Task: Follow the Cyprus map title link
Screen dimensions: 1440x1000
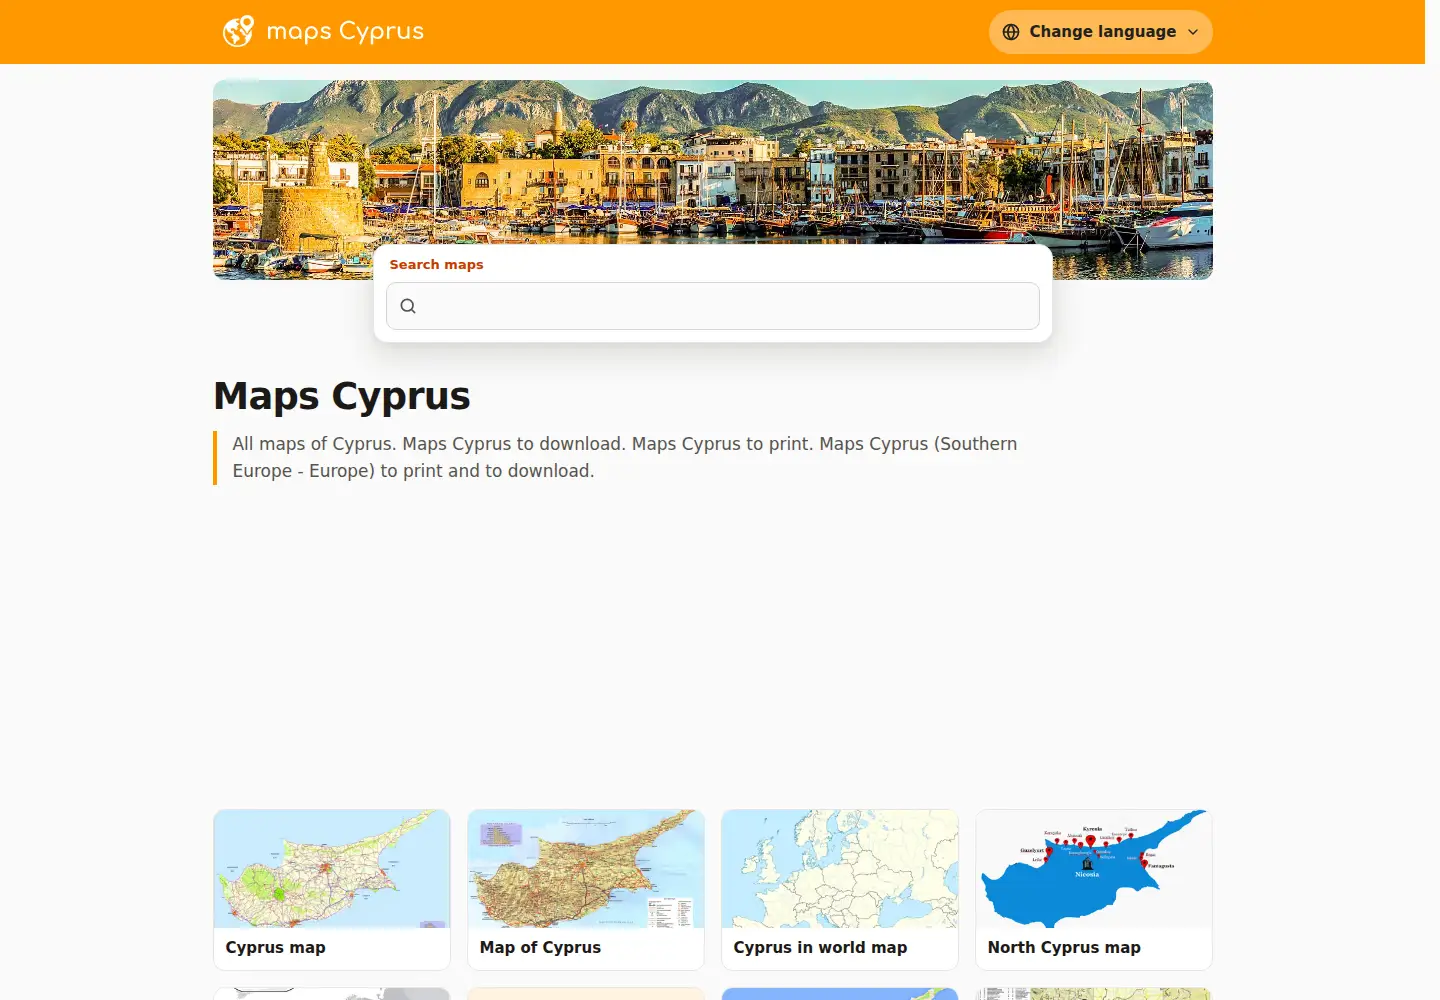Action: (x=276, y=947)
